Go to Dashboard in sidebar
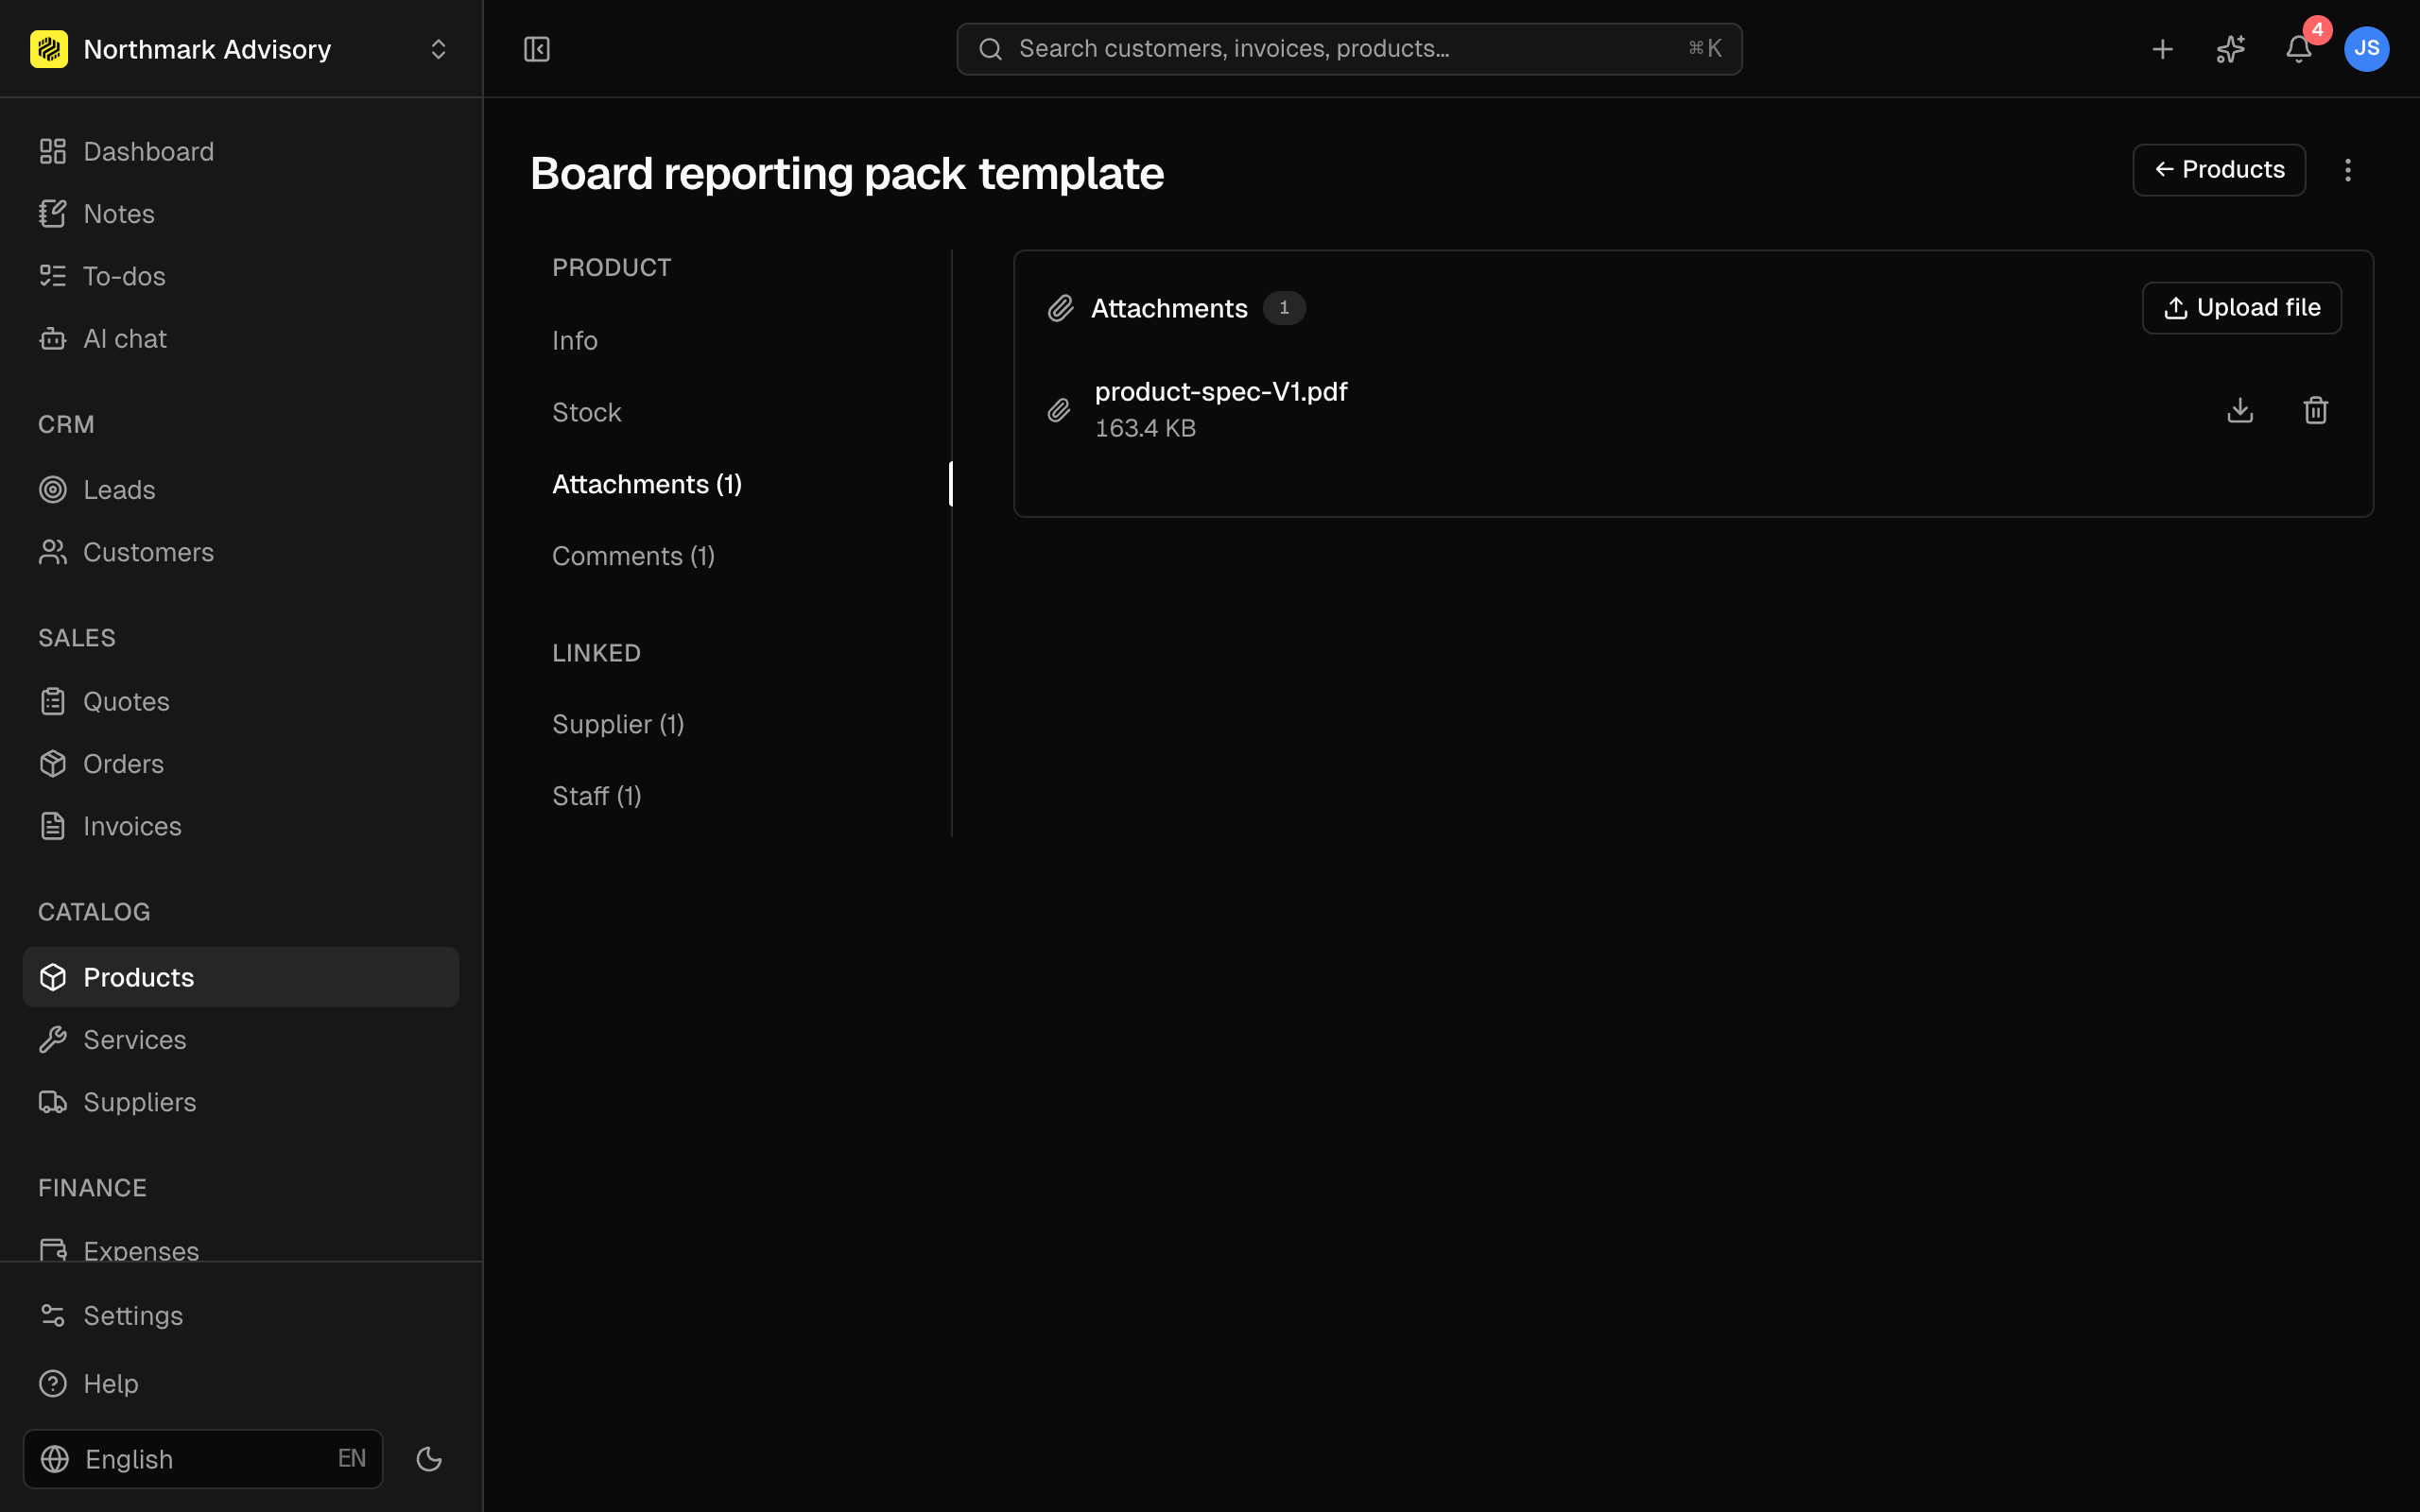This screenshot has height=1512, width=2420. coord(240,151)
